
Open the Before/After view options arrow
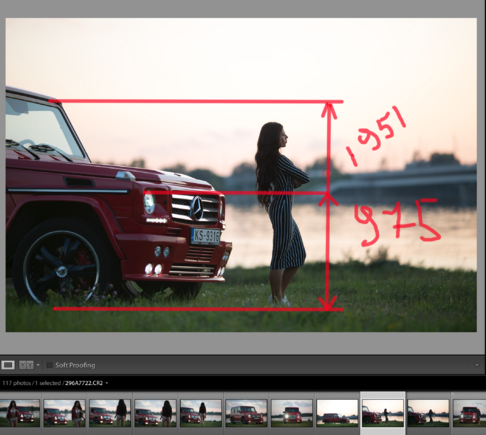[x=38, y=365]
